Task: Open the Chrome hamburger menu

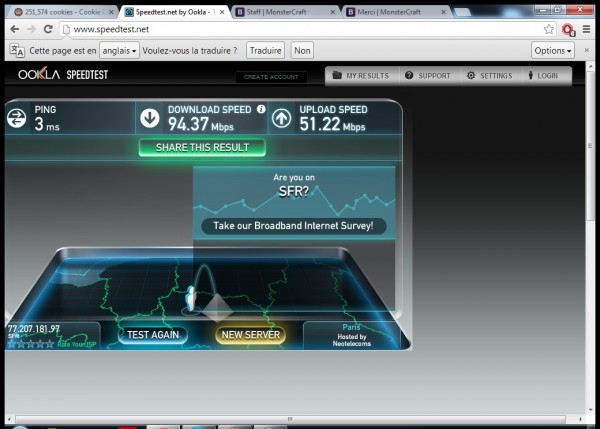Action: tap(586, 29)
